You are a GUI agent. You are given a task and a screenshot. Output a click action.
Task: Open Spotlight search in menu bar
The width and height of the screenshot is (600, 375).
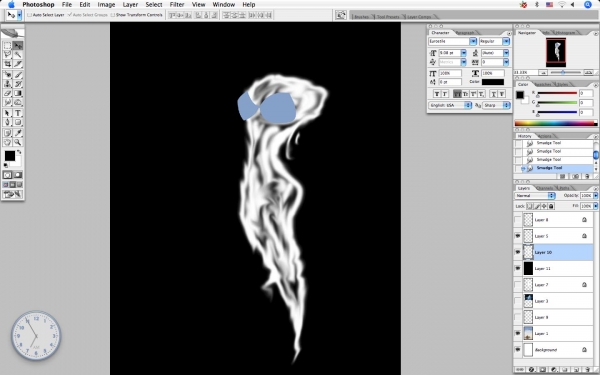588,5
